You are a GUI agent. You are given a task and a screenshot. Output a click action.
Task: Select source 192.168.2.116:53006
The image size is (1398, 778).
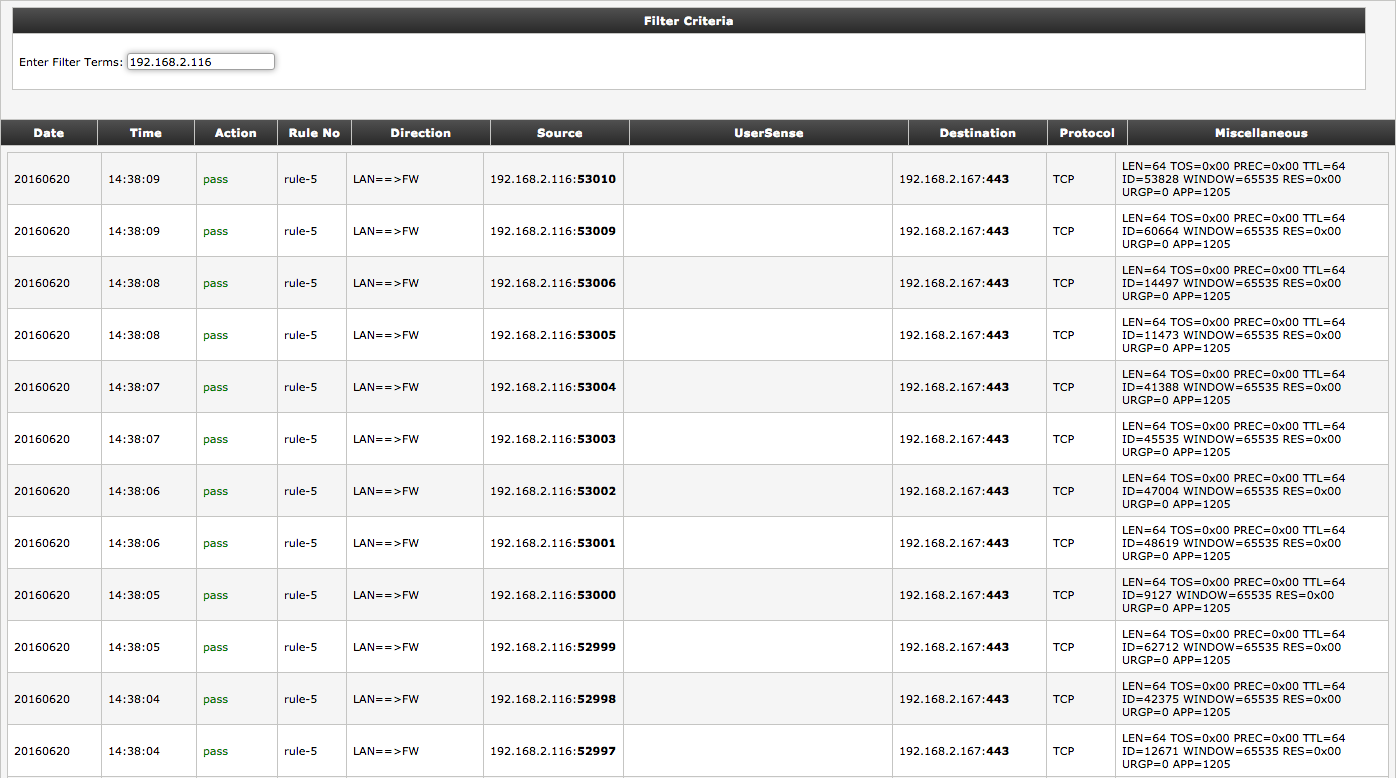pyautogui.click(x=553, y=283)
